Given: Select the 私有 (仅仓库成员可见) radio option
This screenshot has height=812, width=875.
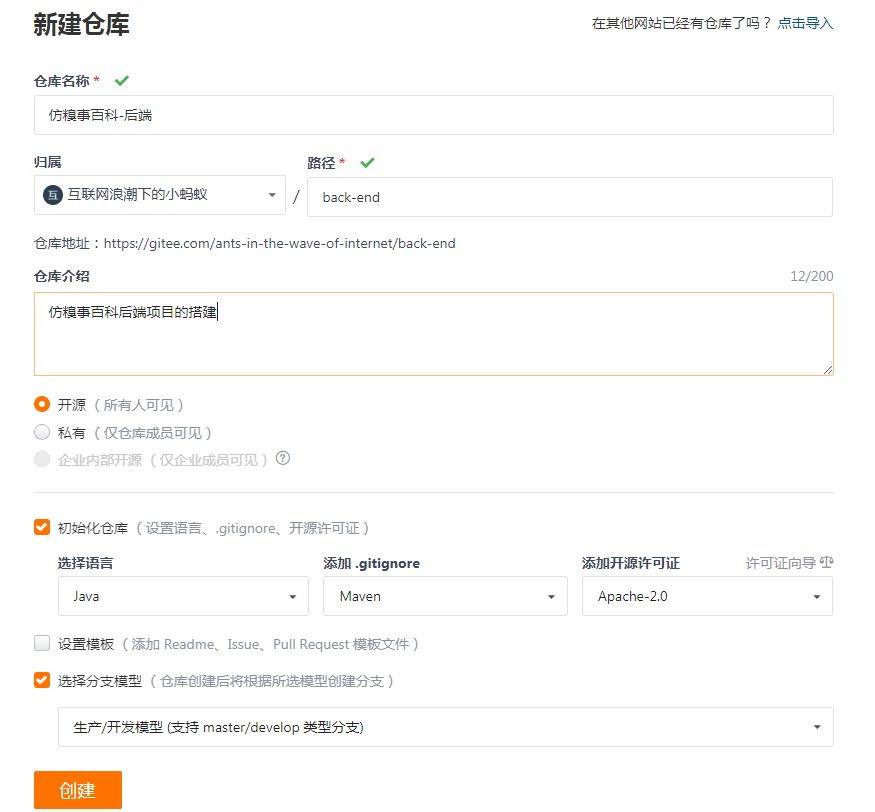Looking at the screenshot, I should 42,432.
